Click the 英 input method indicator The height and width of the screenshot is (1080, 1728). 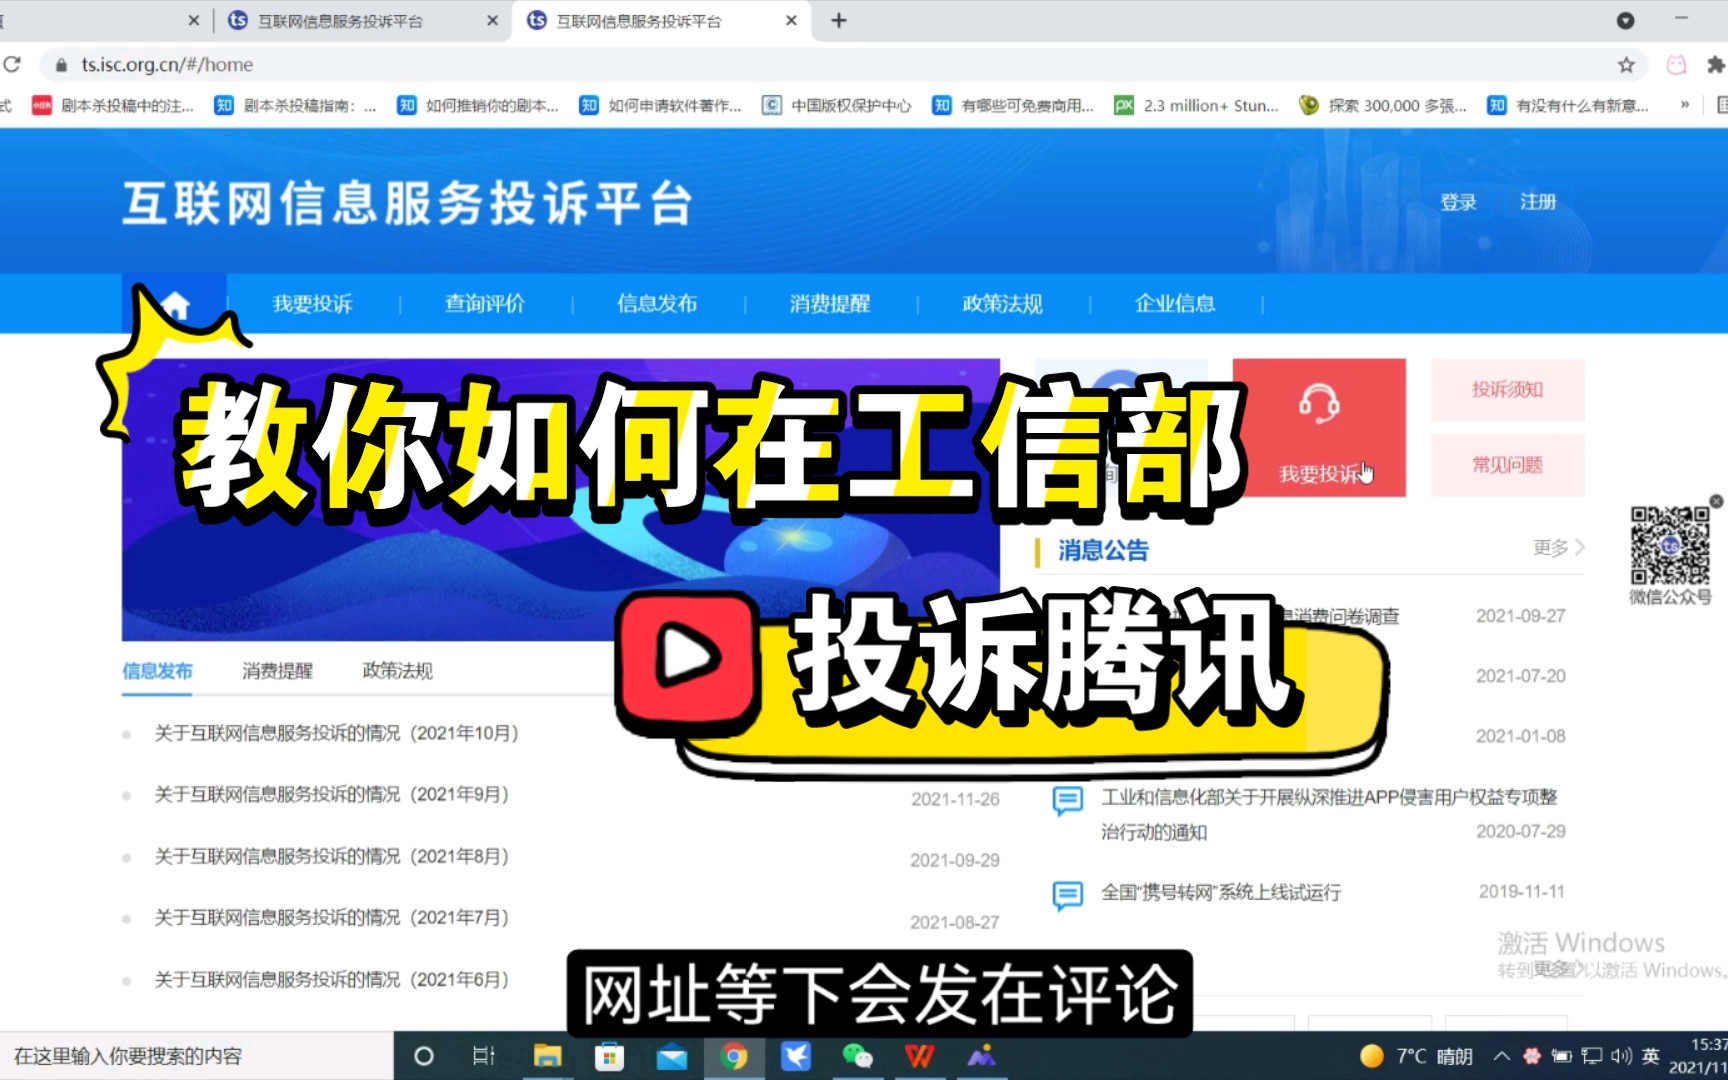(x=1651, y=1056)
